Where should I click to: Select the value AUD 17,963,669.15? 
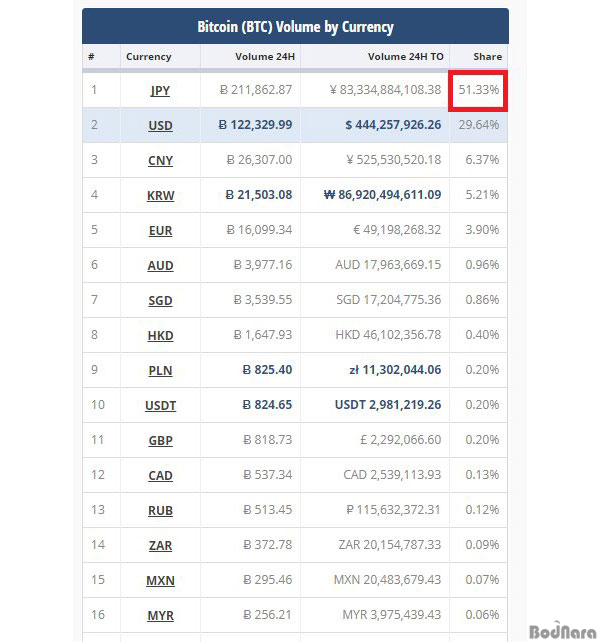click(388, 264)
